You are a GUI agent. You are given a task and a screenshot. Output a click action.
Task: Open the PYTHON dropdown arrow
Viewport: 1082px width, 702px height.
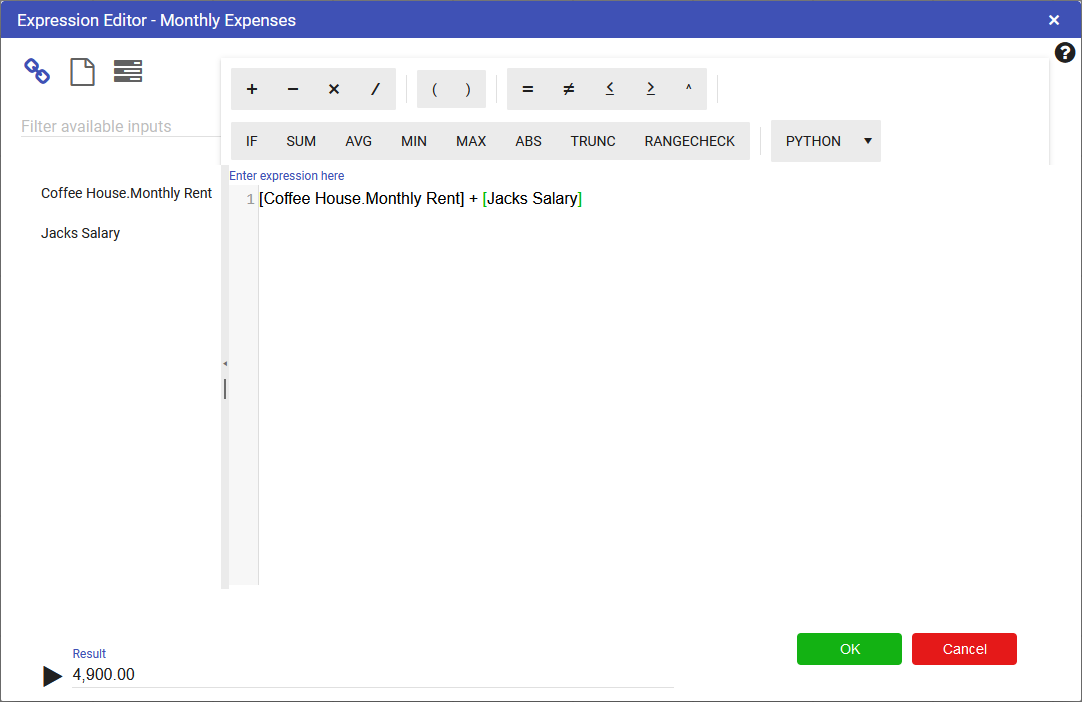point(867,141)
